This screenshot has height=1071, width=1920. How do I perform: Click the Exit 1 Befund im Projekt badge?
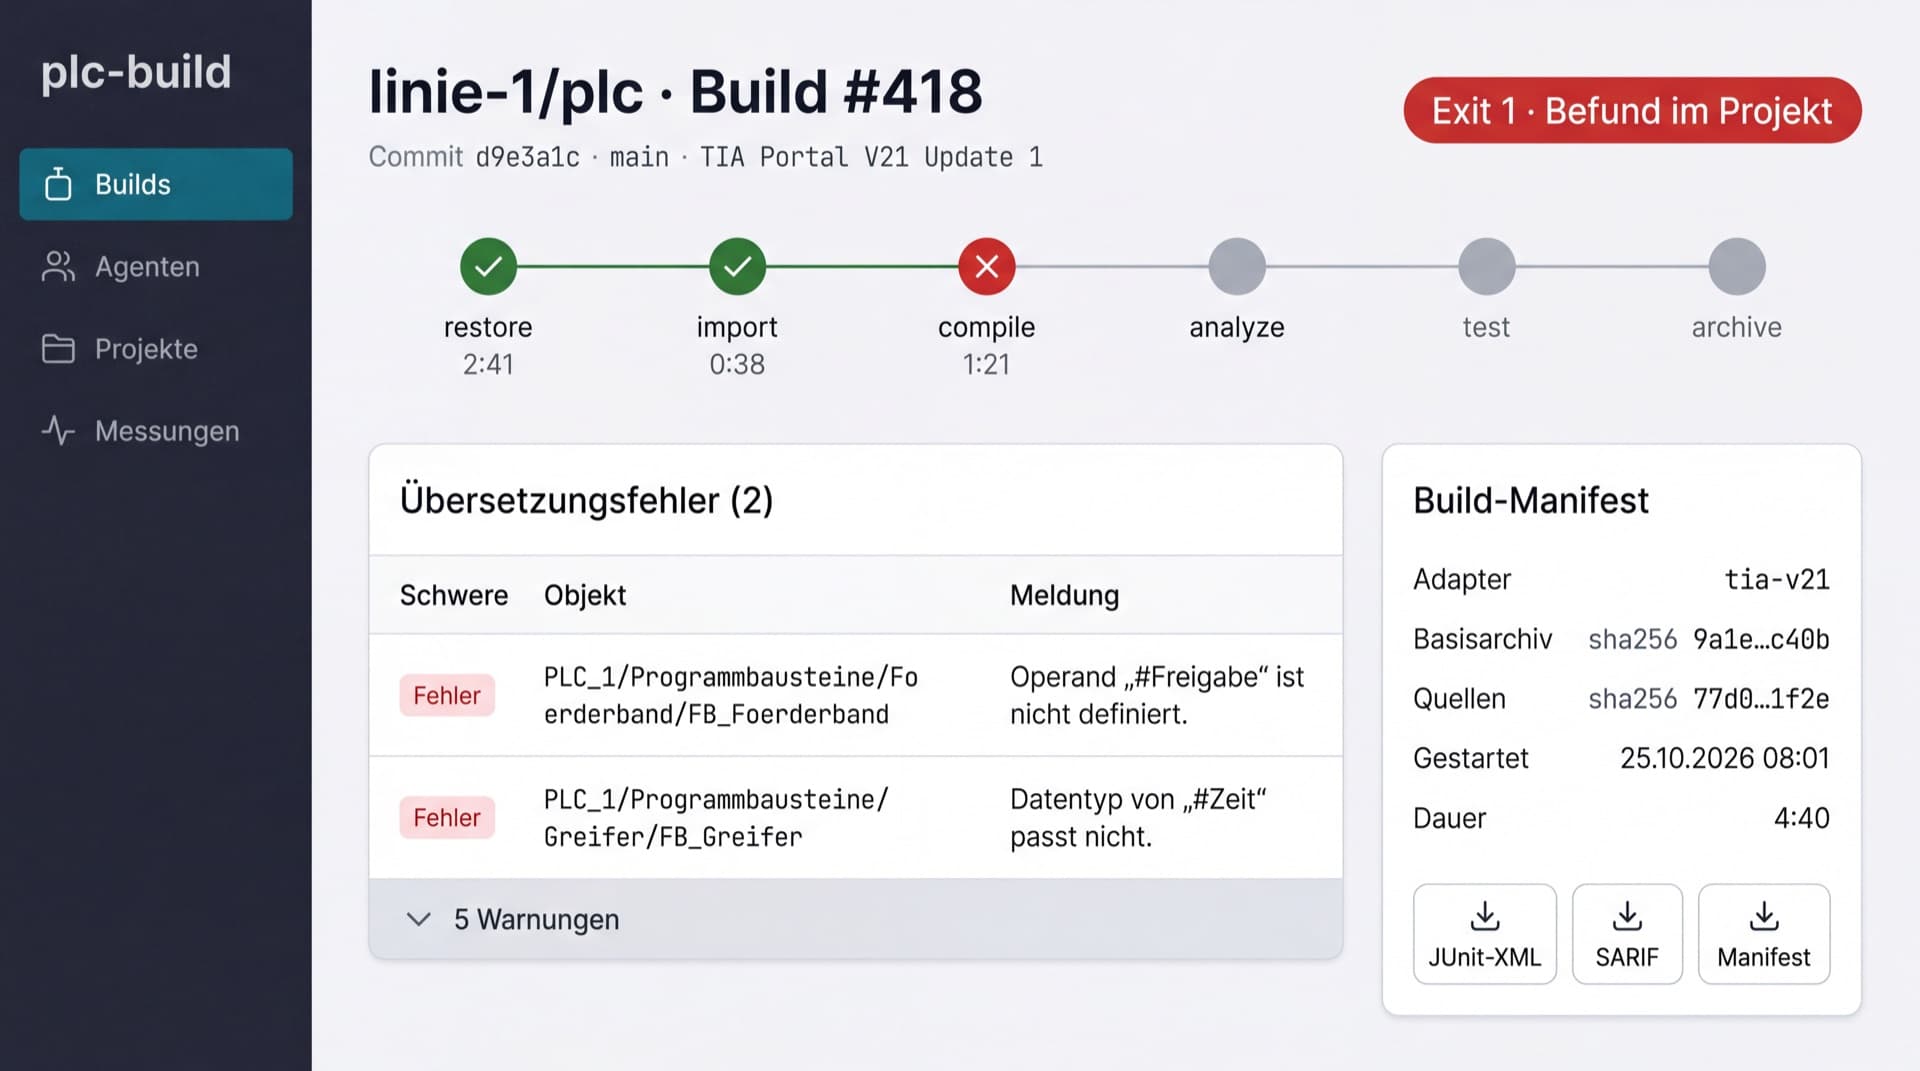click(1632, 110)
